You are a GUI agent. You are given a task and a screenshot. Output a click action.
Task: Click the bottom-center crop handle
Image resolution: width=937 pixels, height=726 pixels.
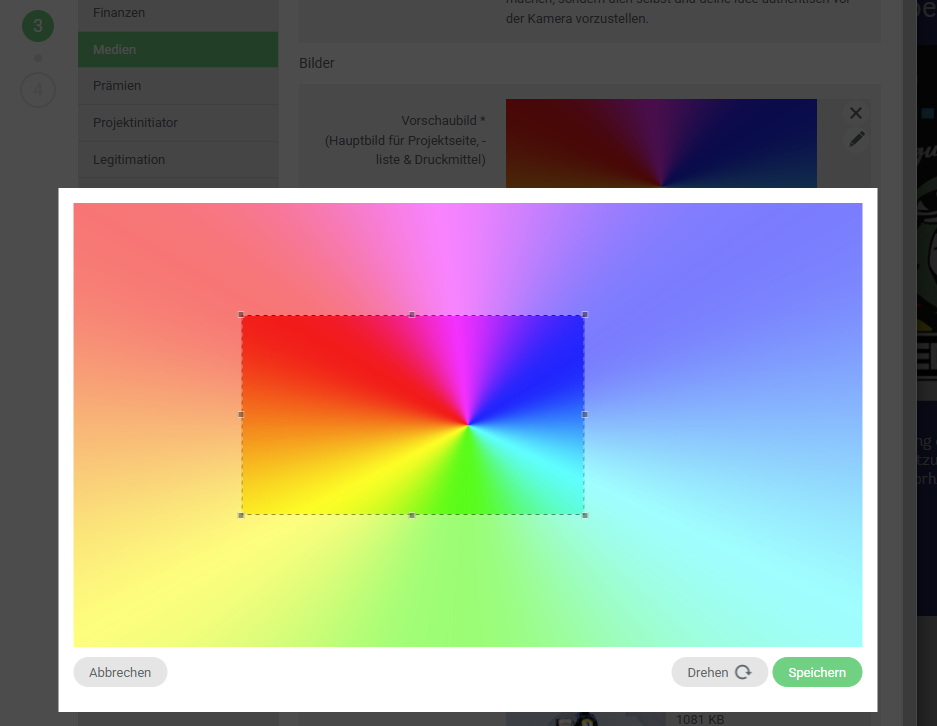tap(412, 515)
